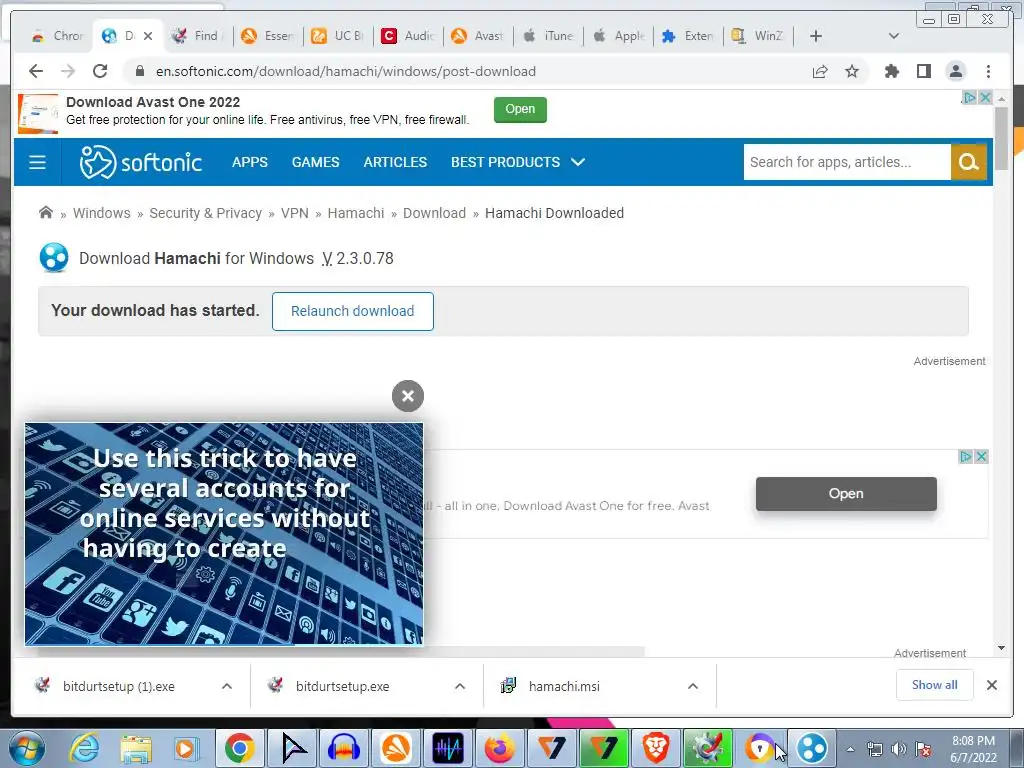Switch to the iTunes tab
Image resolution: width=1024 pixels, height=768 pixels.
549,36
